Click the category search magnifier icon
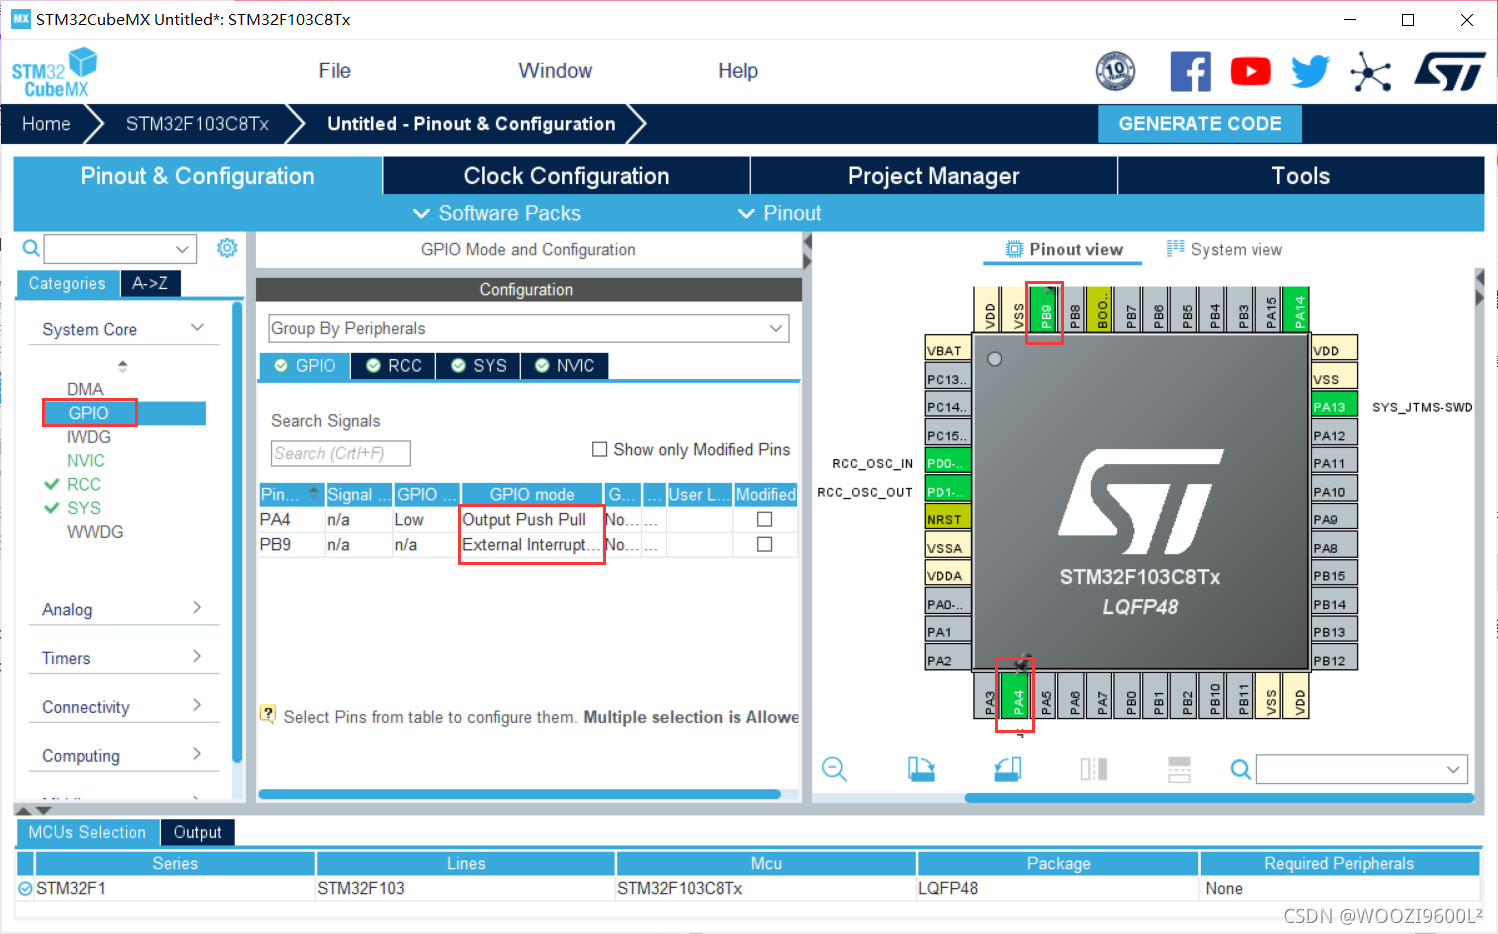 [31, 248]
